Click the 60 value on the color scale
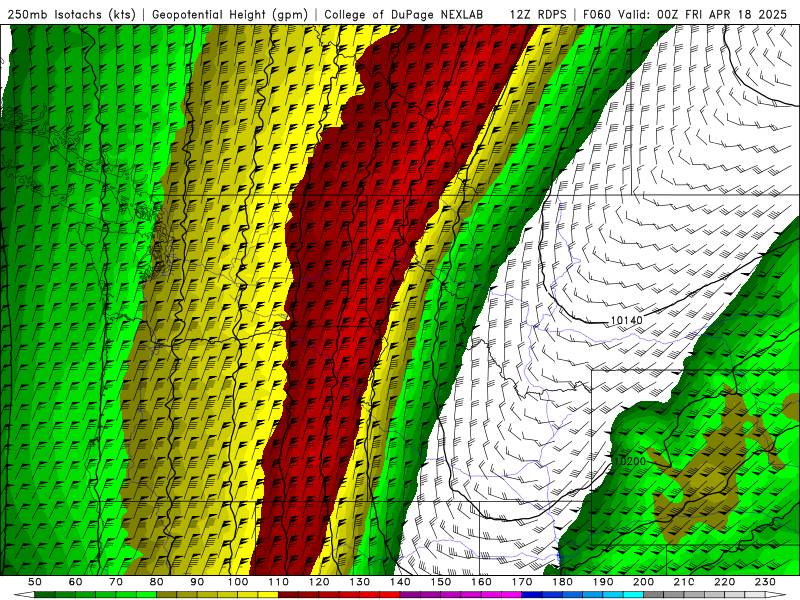 click(76, 582)
